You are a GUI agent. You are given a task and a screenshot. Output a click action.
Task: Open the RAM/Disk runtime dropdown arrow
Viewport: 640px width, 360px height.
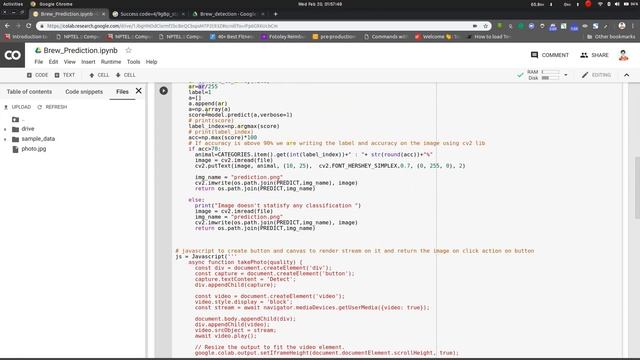tap(566, 75)
